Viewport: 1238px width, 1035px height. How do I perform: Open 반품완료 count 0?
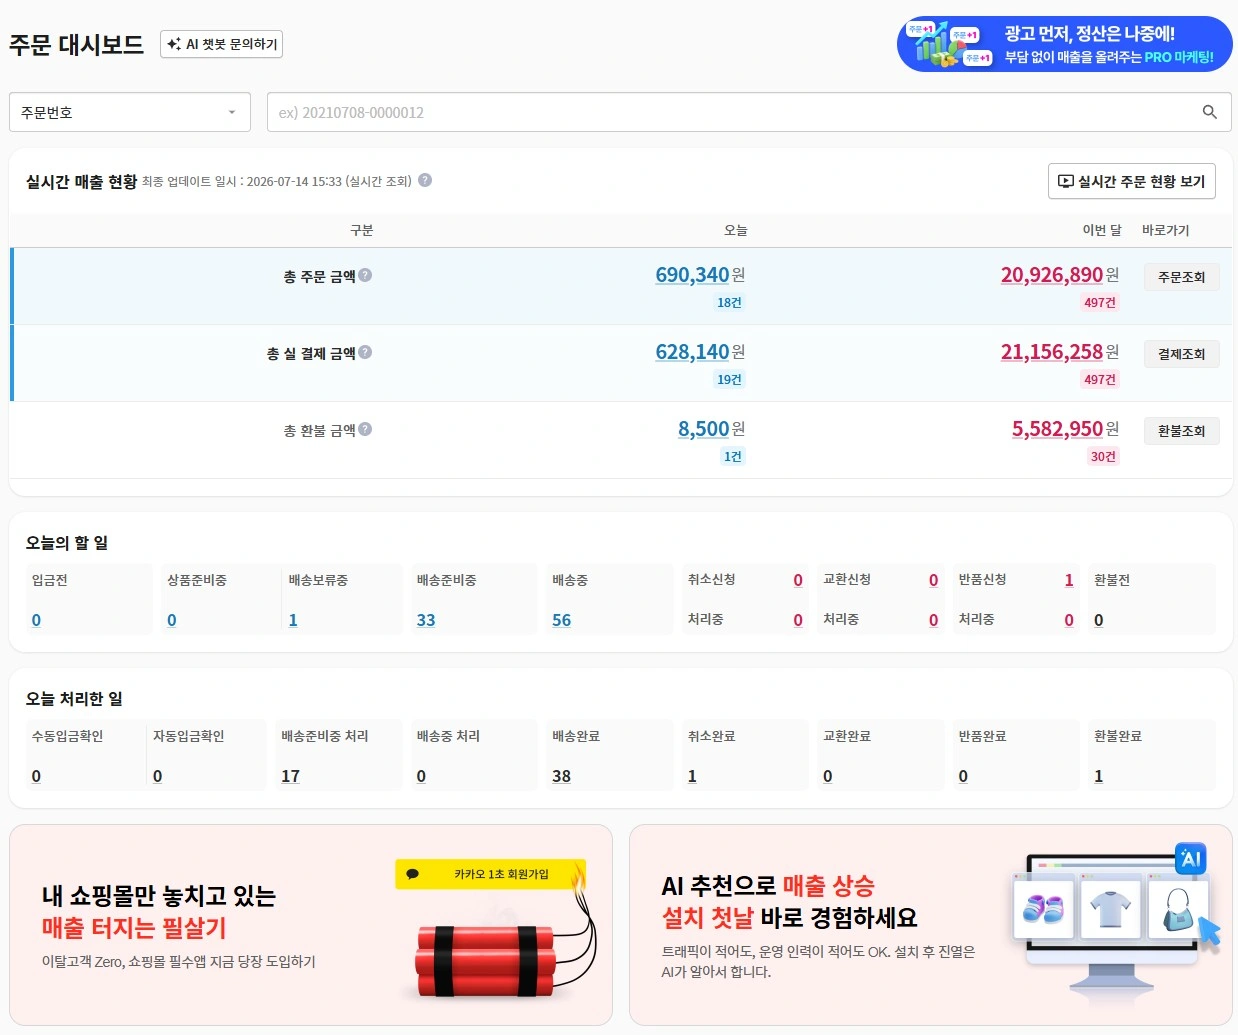[963, 776]
